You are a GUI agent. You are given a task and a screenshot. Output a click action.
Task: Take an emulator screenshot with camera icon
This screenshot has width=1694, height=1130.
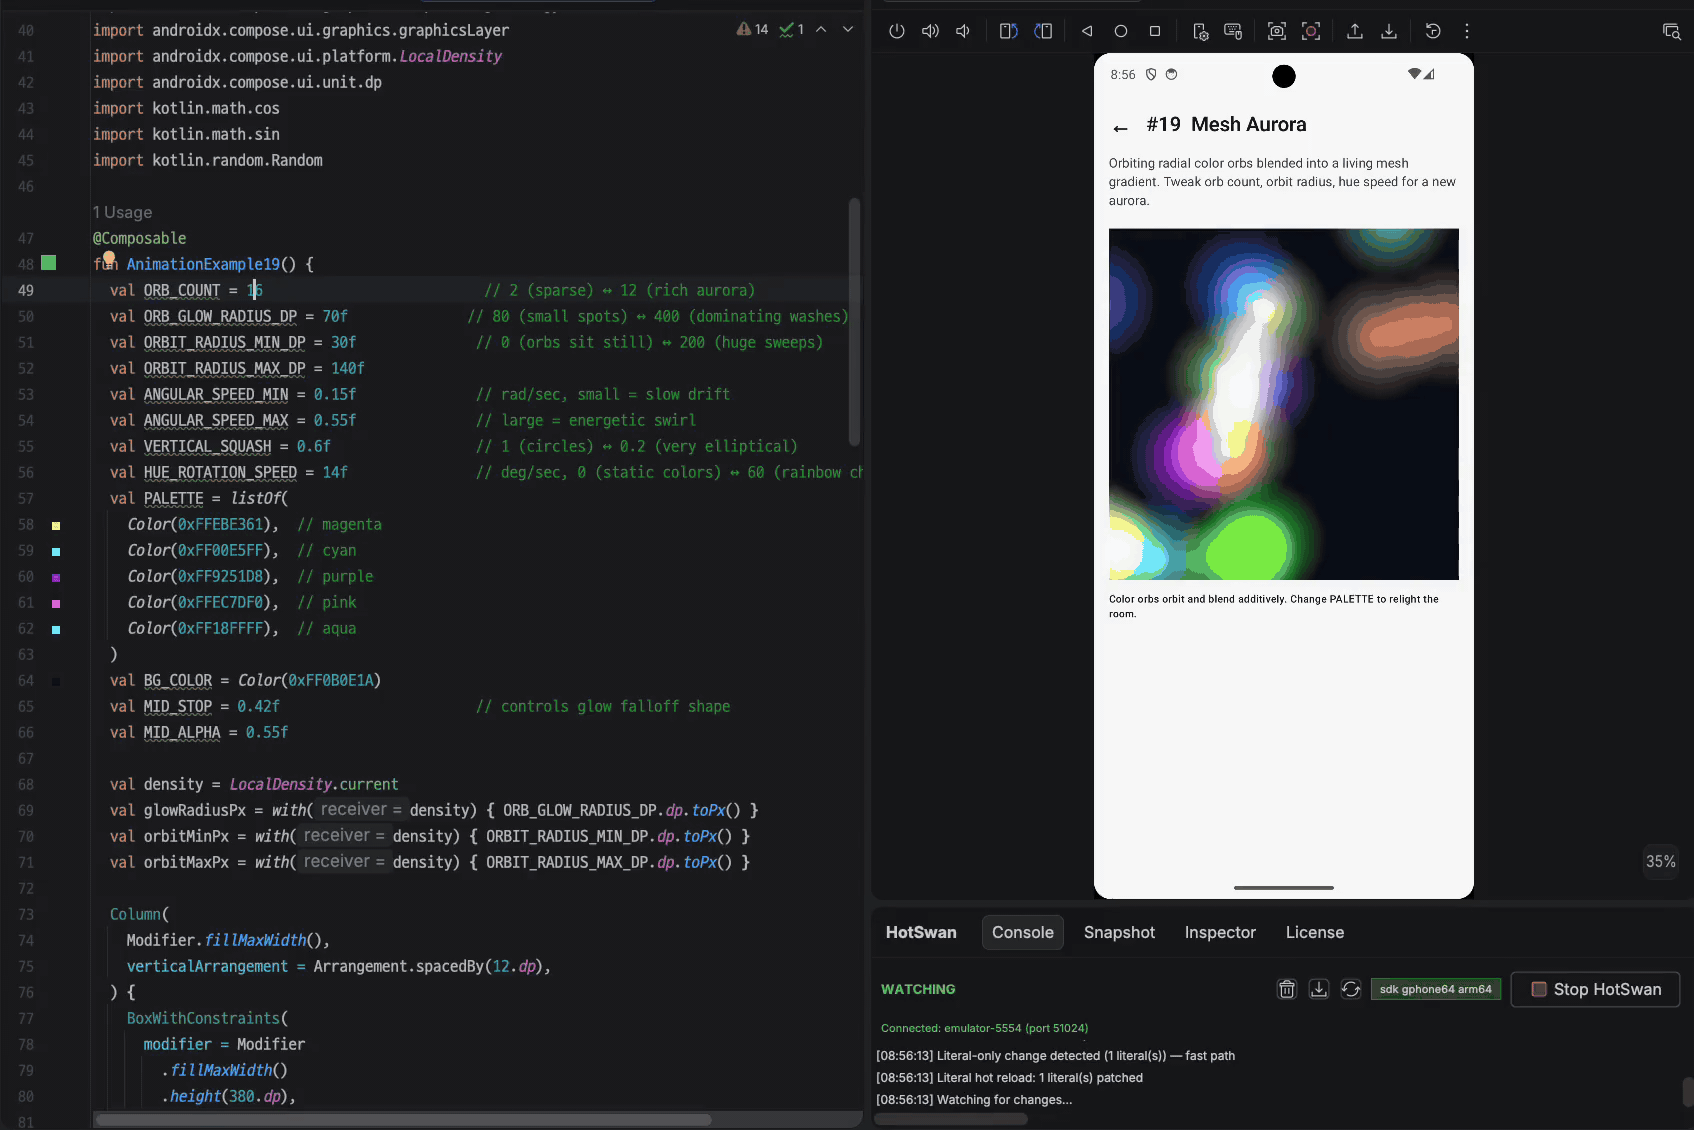pyautogui.click(x=1277, y=31)
